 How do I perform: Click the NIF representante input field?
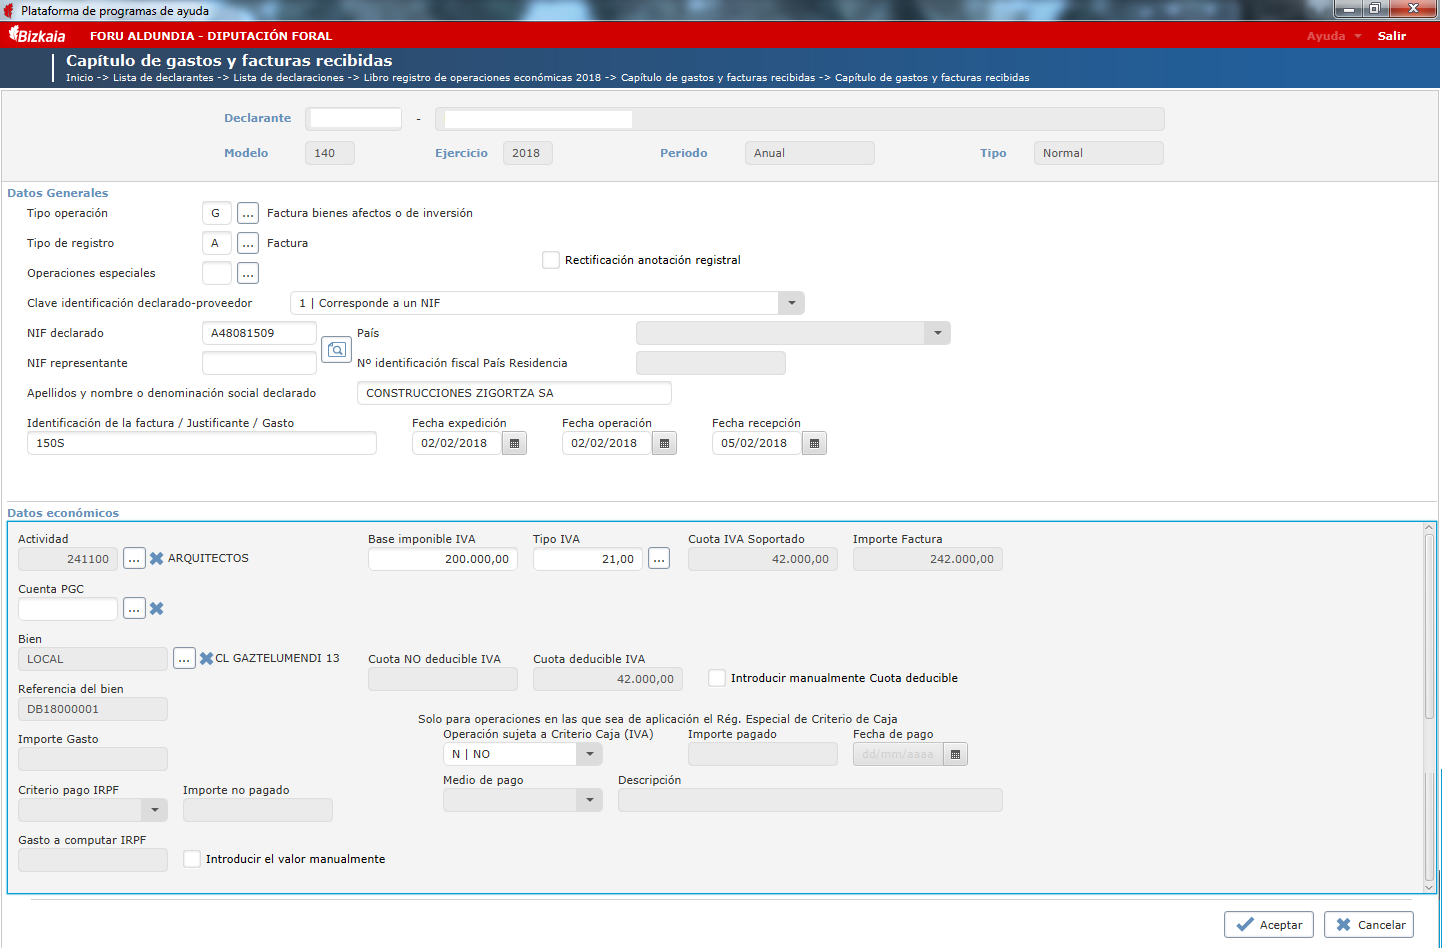pos(259,363)
